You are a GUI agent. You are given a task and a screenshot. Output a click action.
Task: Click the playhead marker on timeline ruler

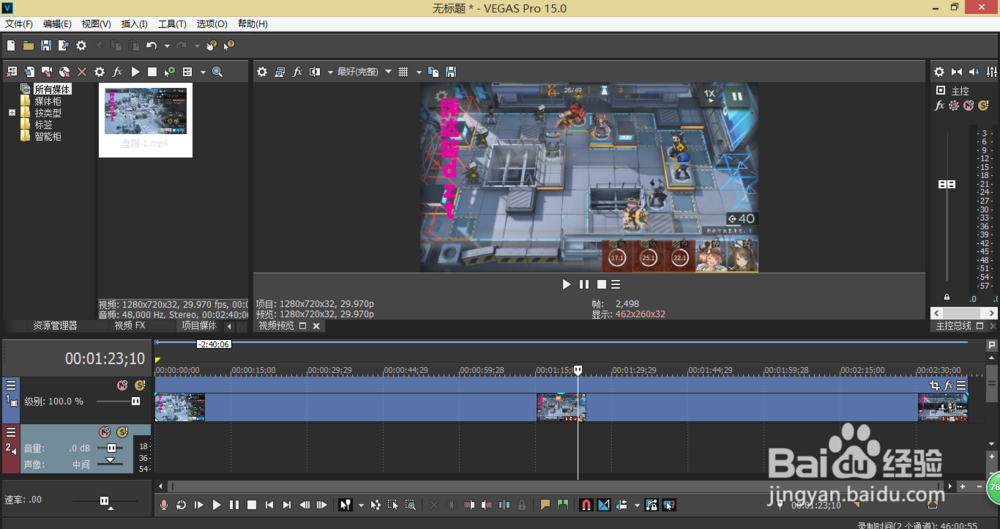[578, 370]
